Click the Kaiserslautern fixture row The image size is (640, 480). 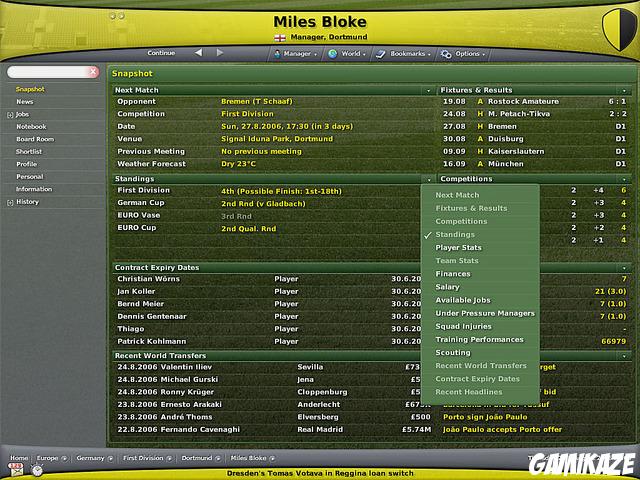tap(534, 152)
